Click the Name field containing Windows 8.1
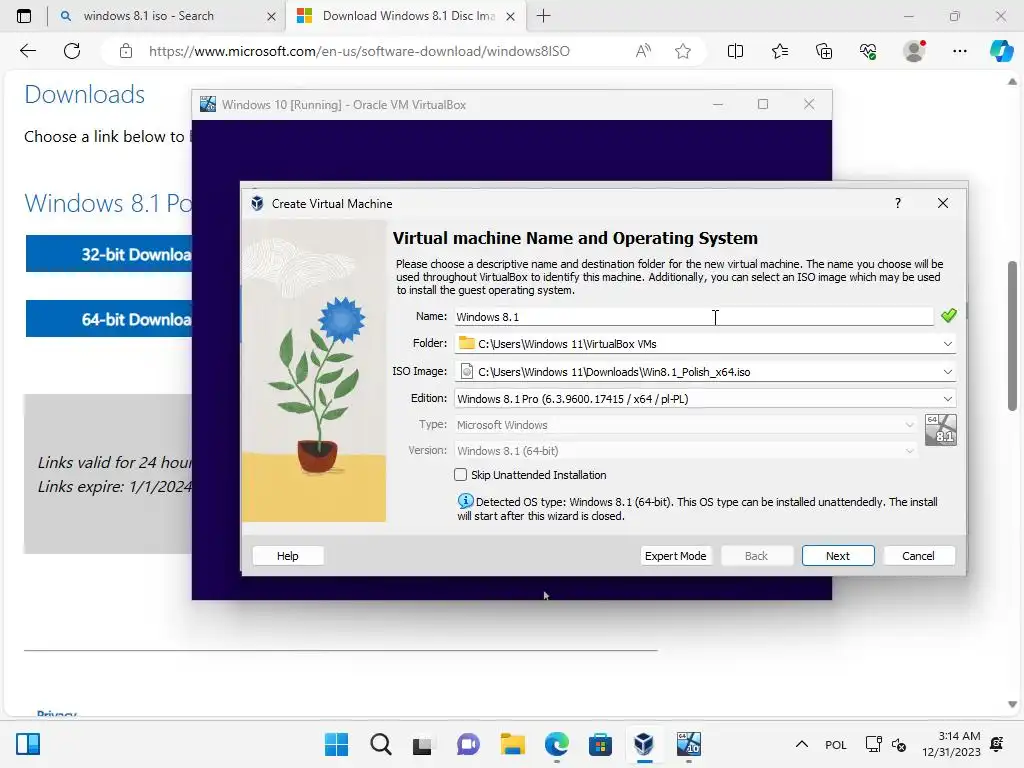 (694, 317)
